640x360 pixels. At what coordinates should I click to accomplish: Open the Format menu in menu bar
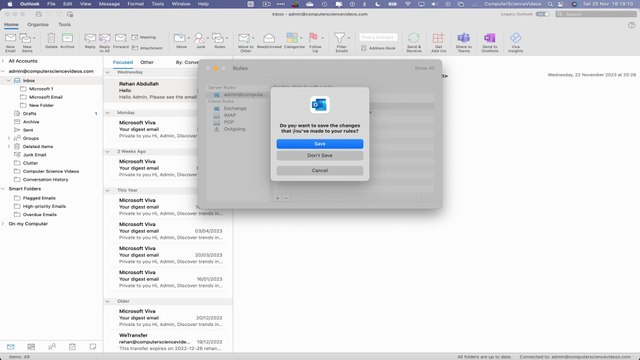pos(136,4)
